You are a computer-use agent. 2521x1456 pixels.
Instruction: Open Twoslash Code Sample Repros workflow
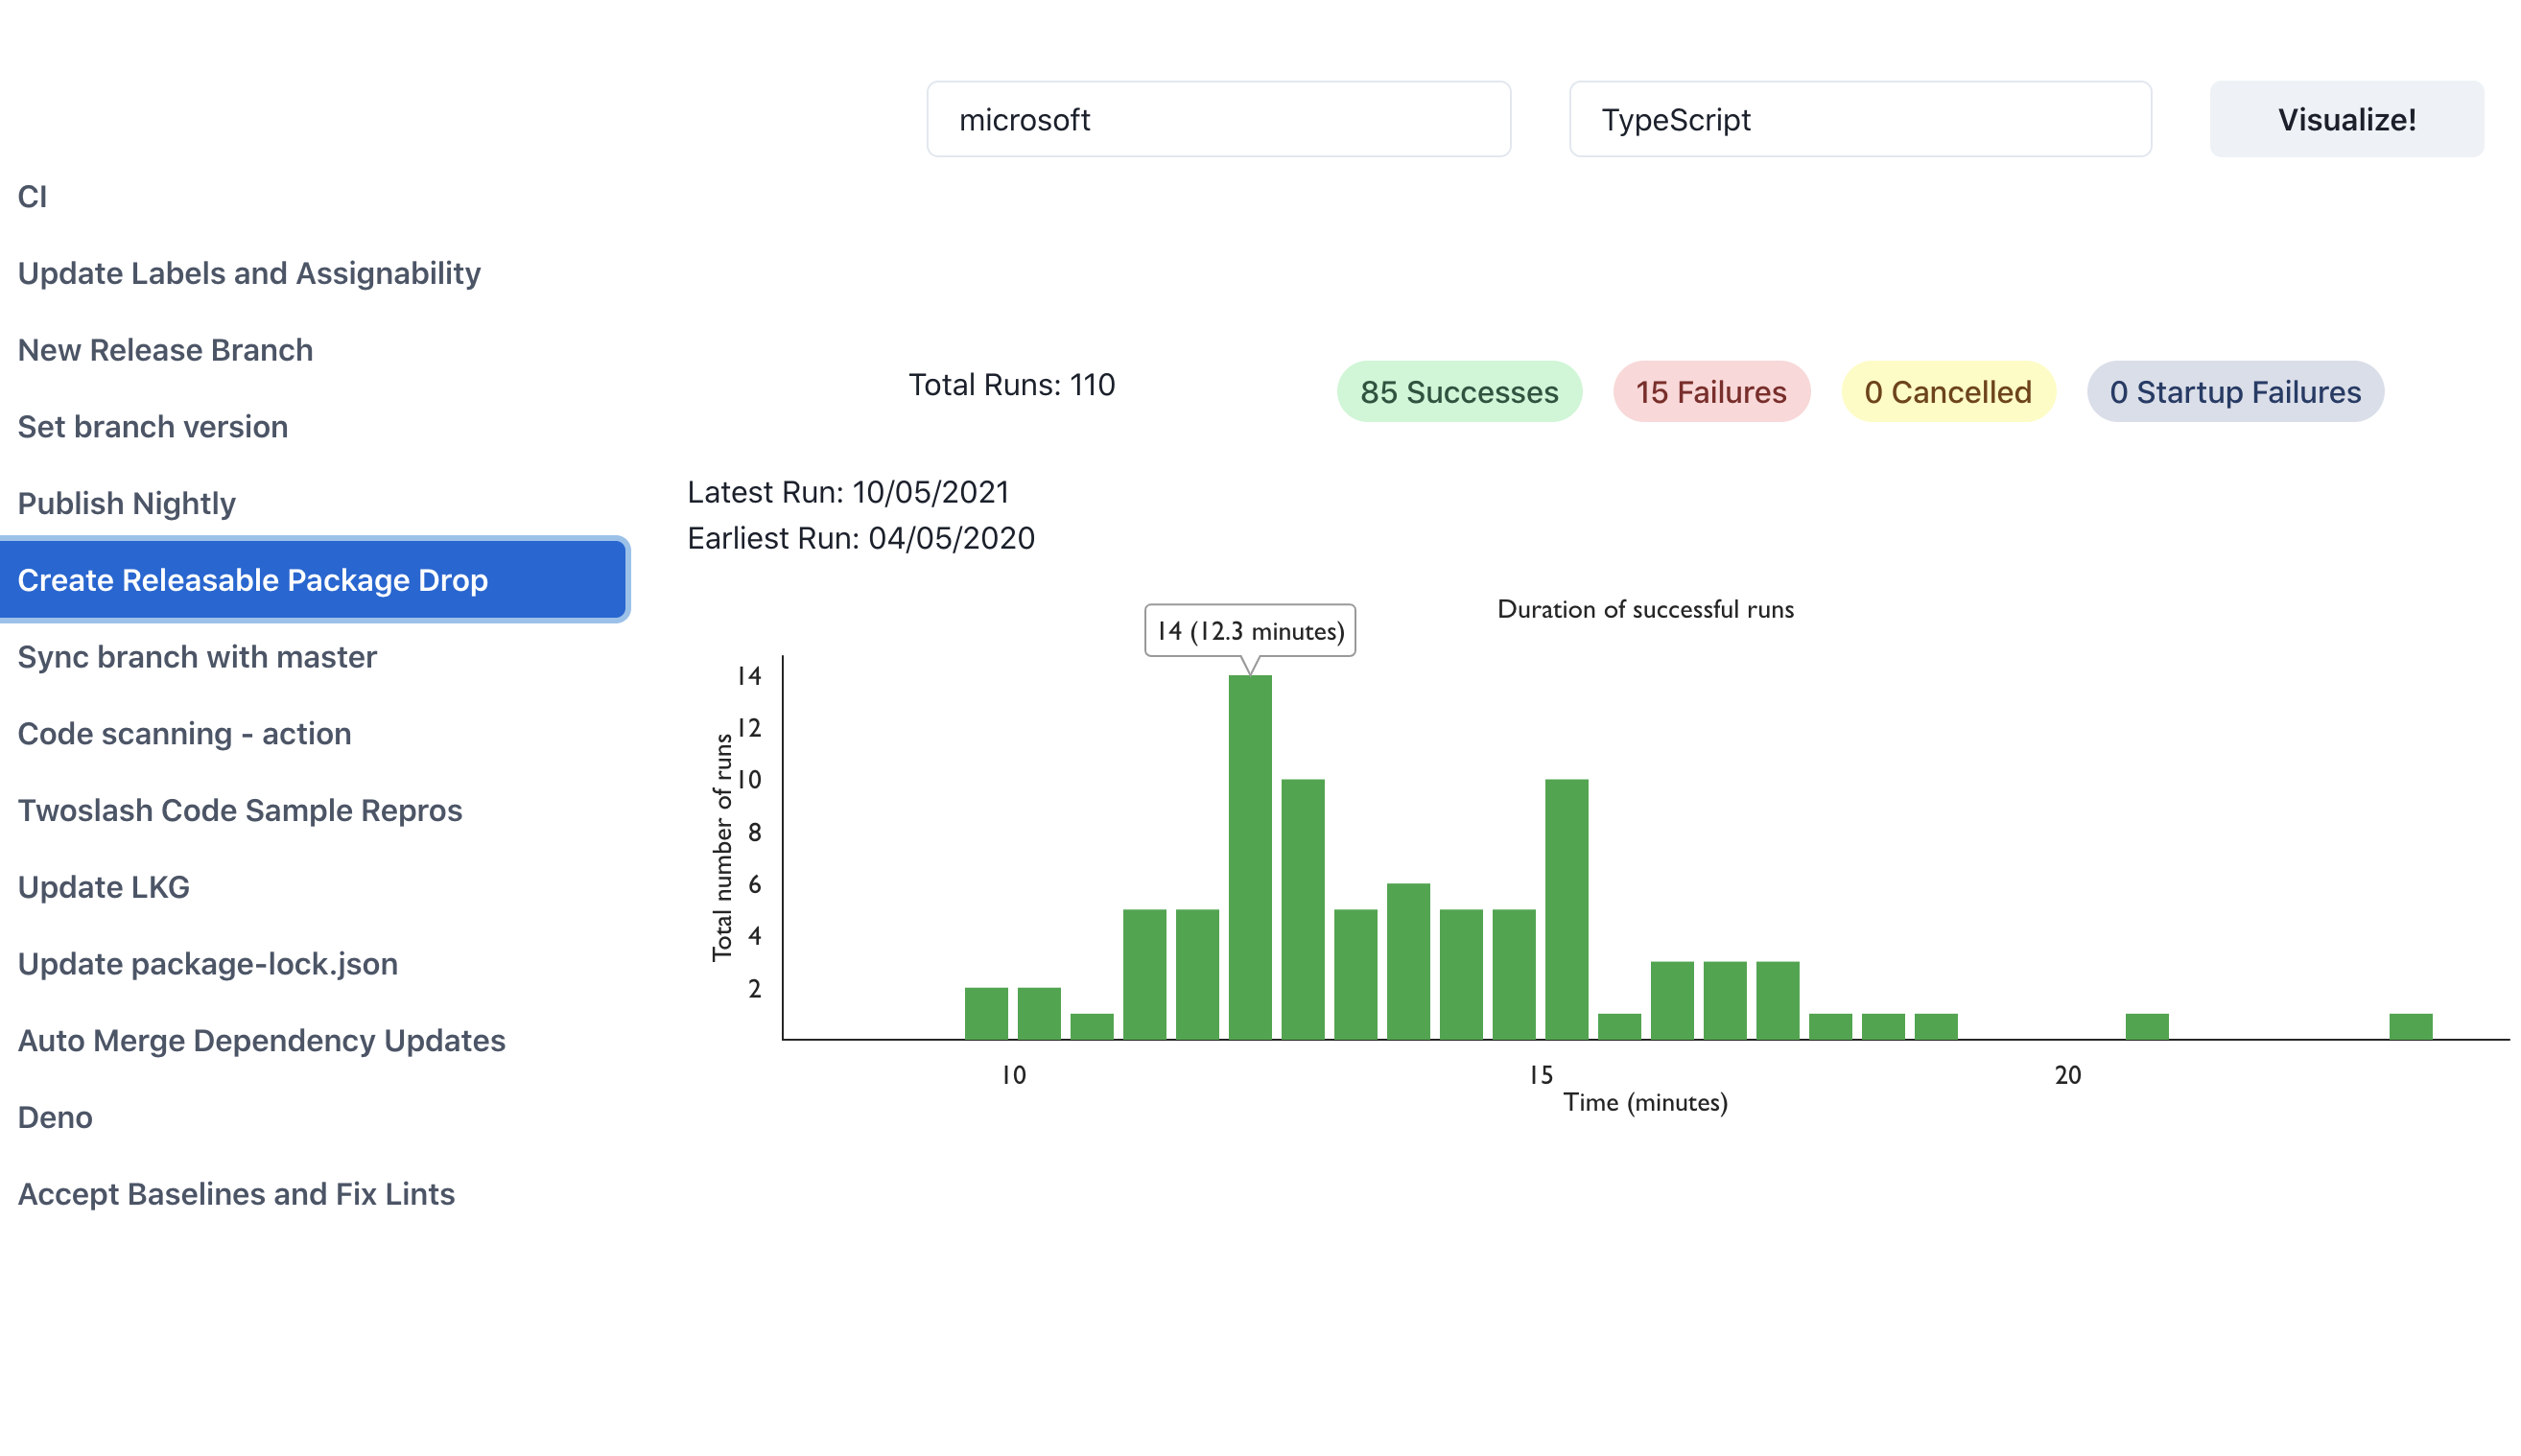tap(240, 810)
